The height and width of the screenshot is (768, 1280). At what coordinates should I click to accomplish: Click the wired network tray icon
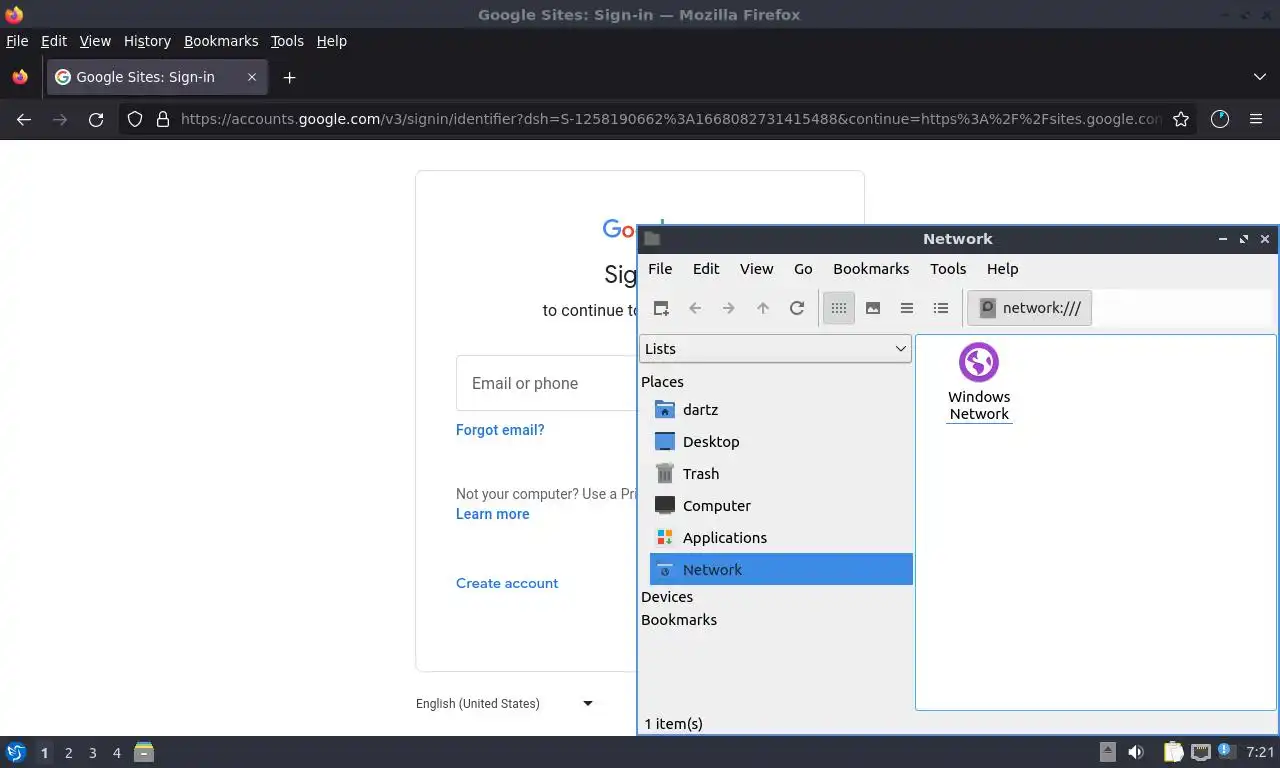pos(1201,752)
